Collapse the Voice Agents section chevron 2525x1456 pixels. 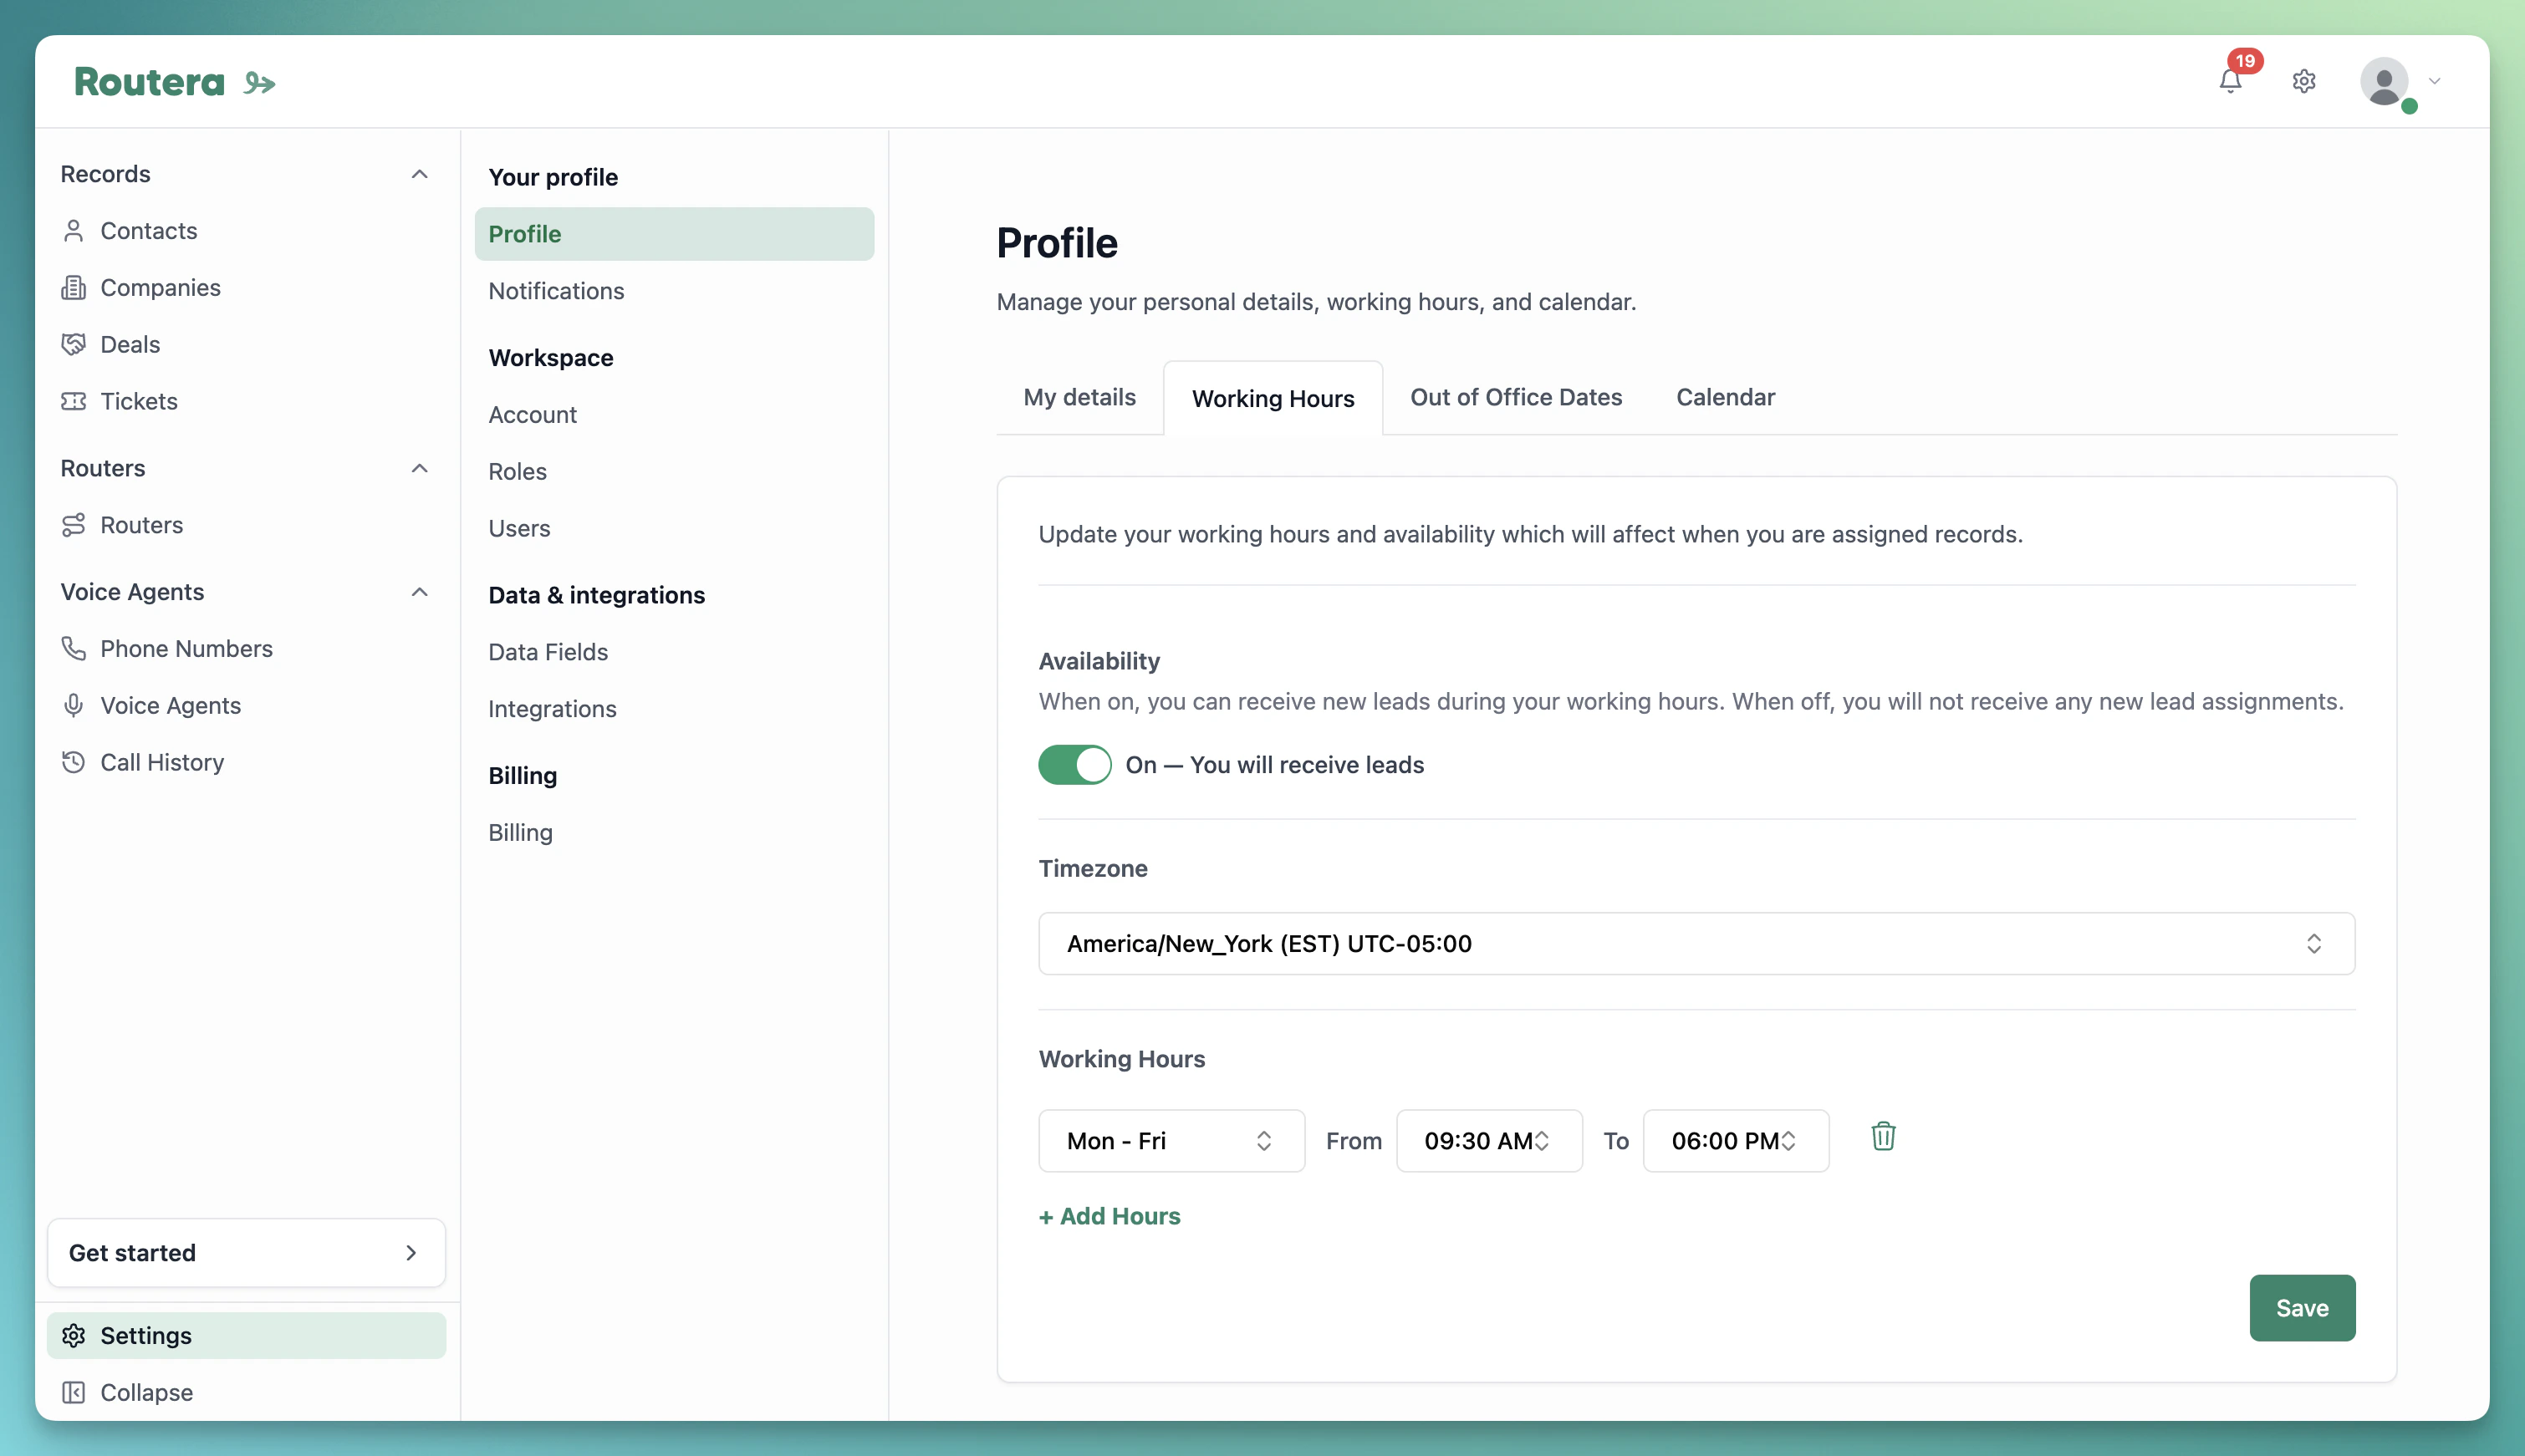(419, 592)
